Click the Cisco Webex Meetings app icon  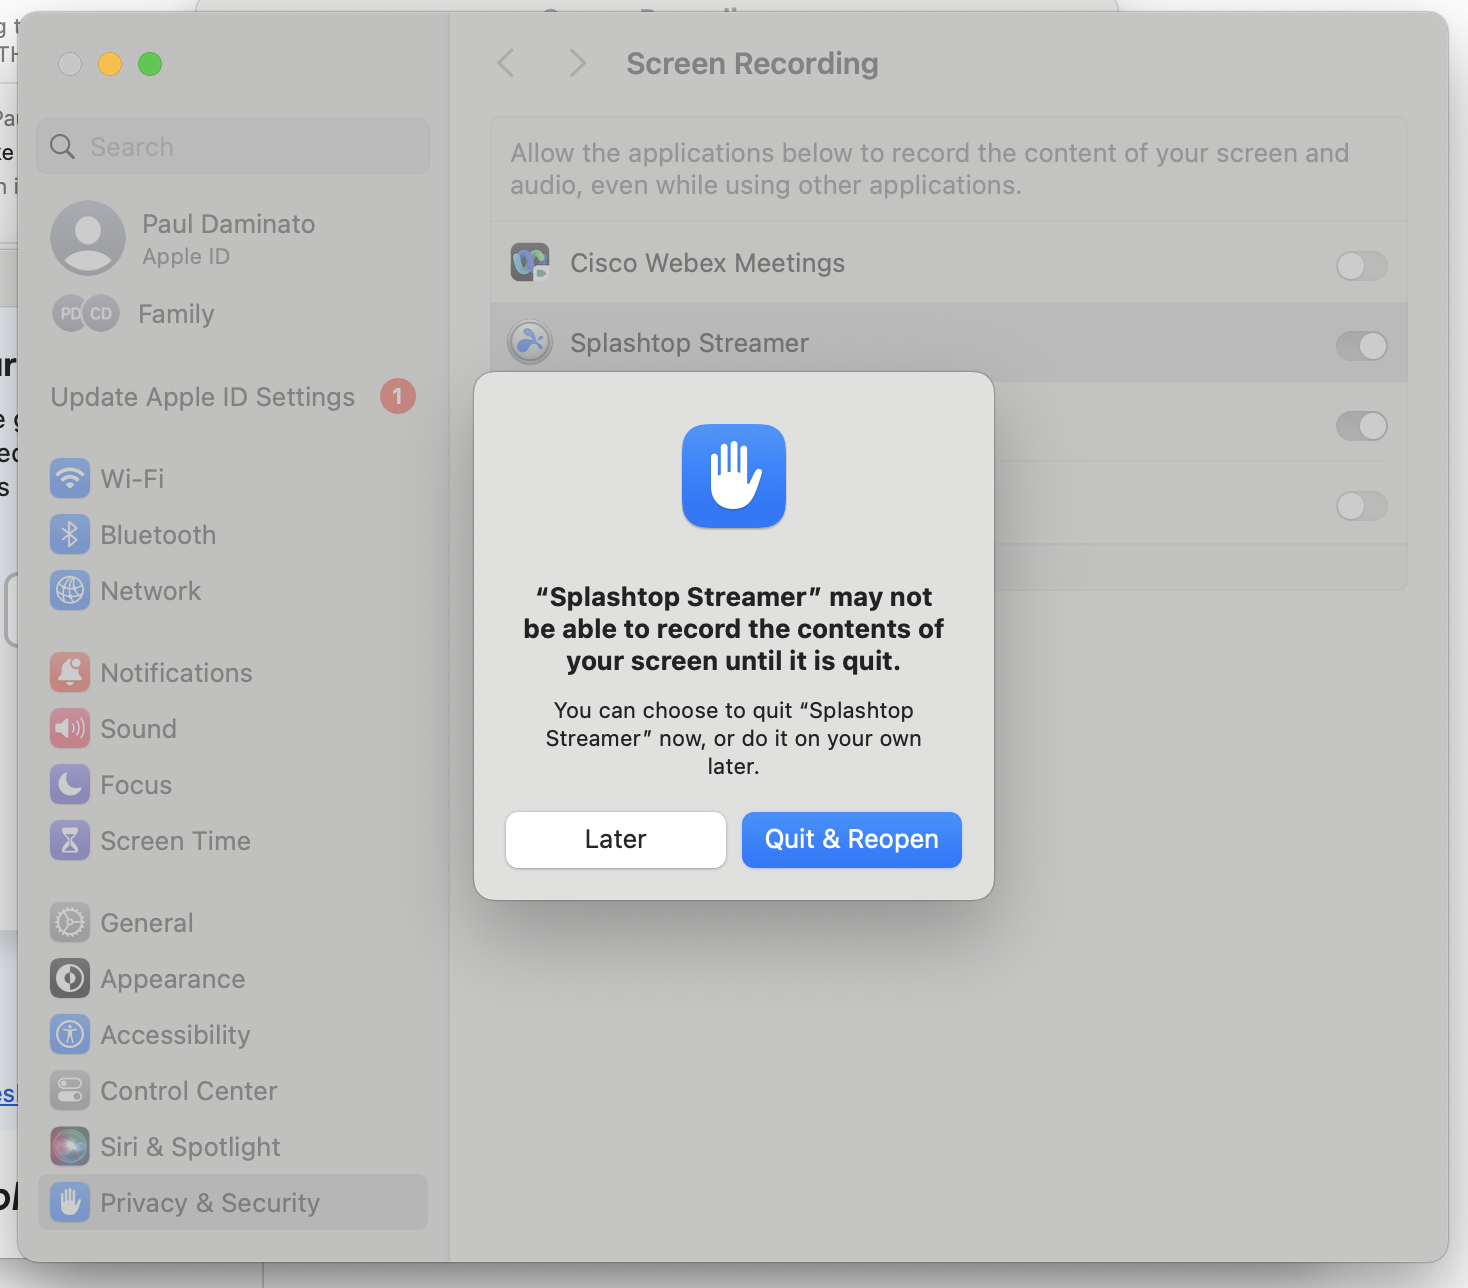pyautogui.click(x=530, y=263)
